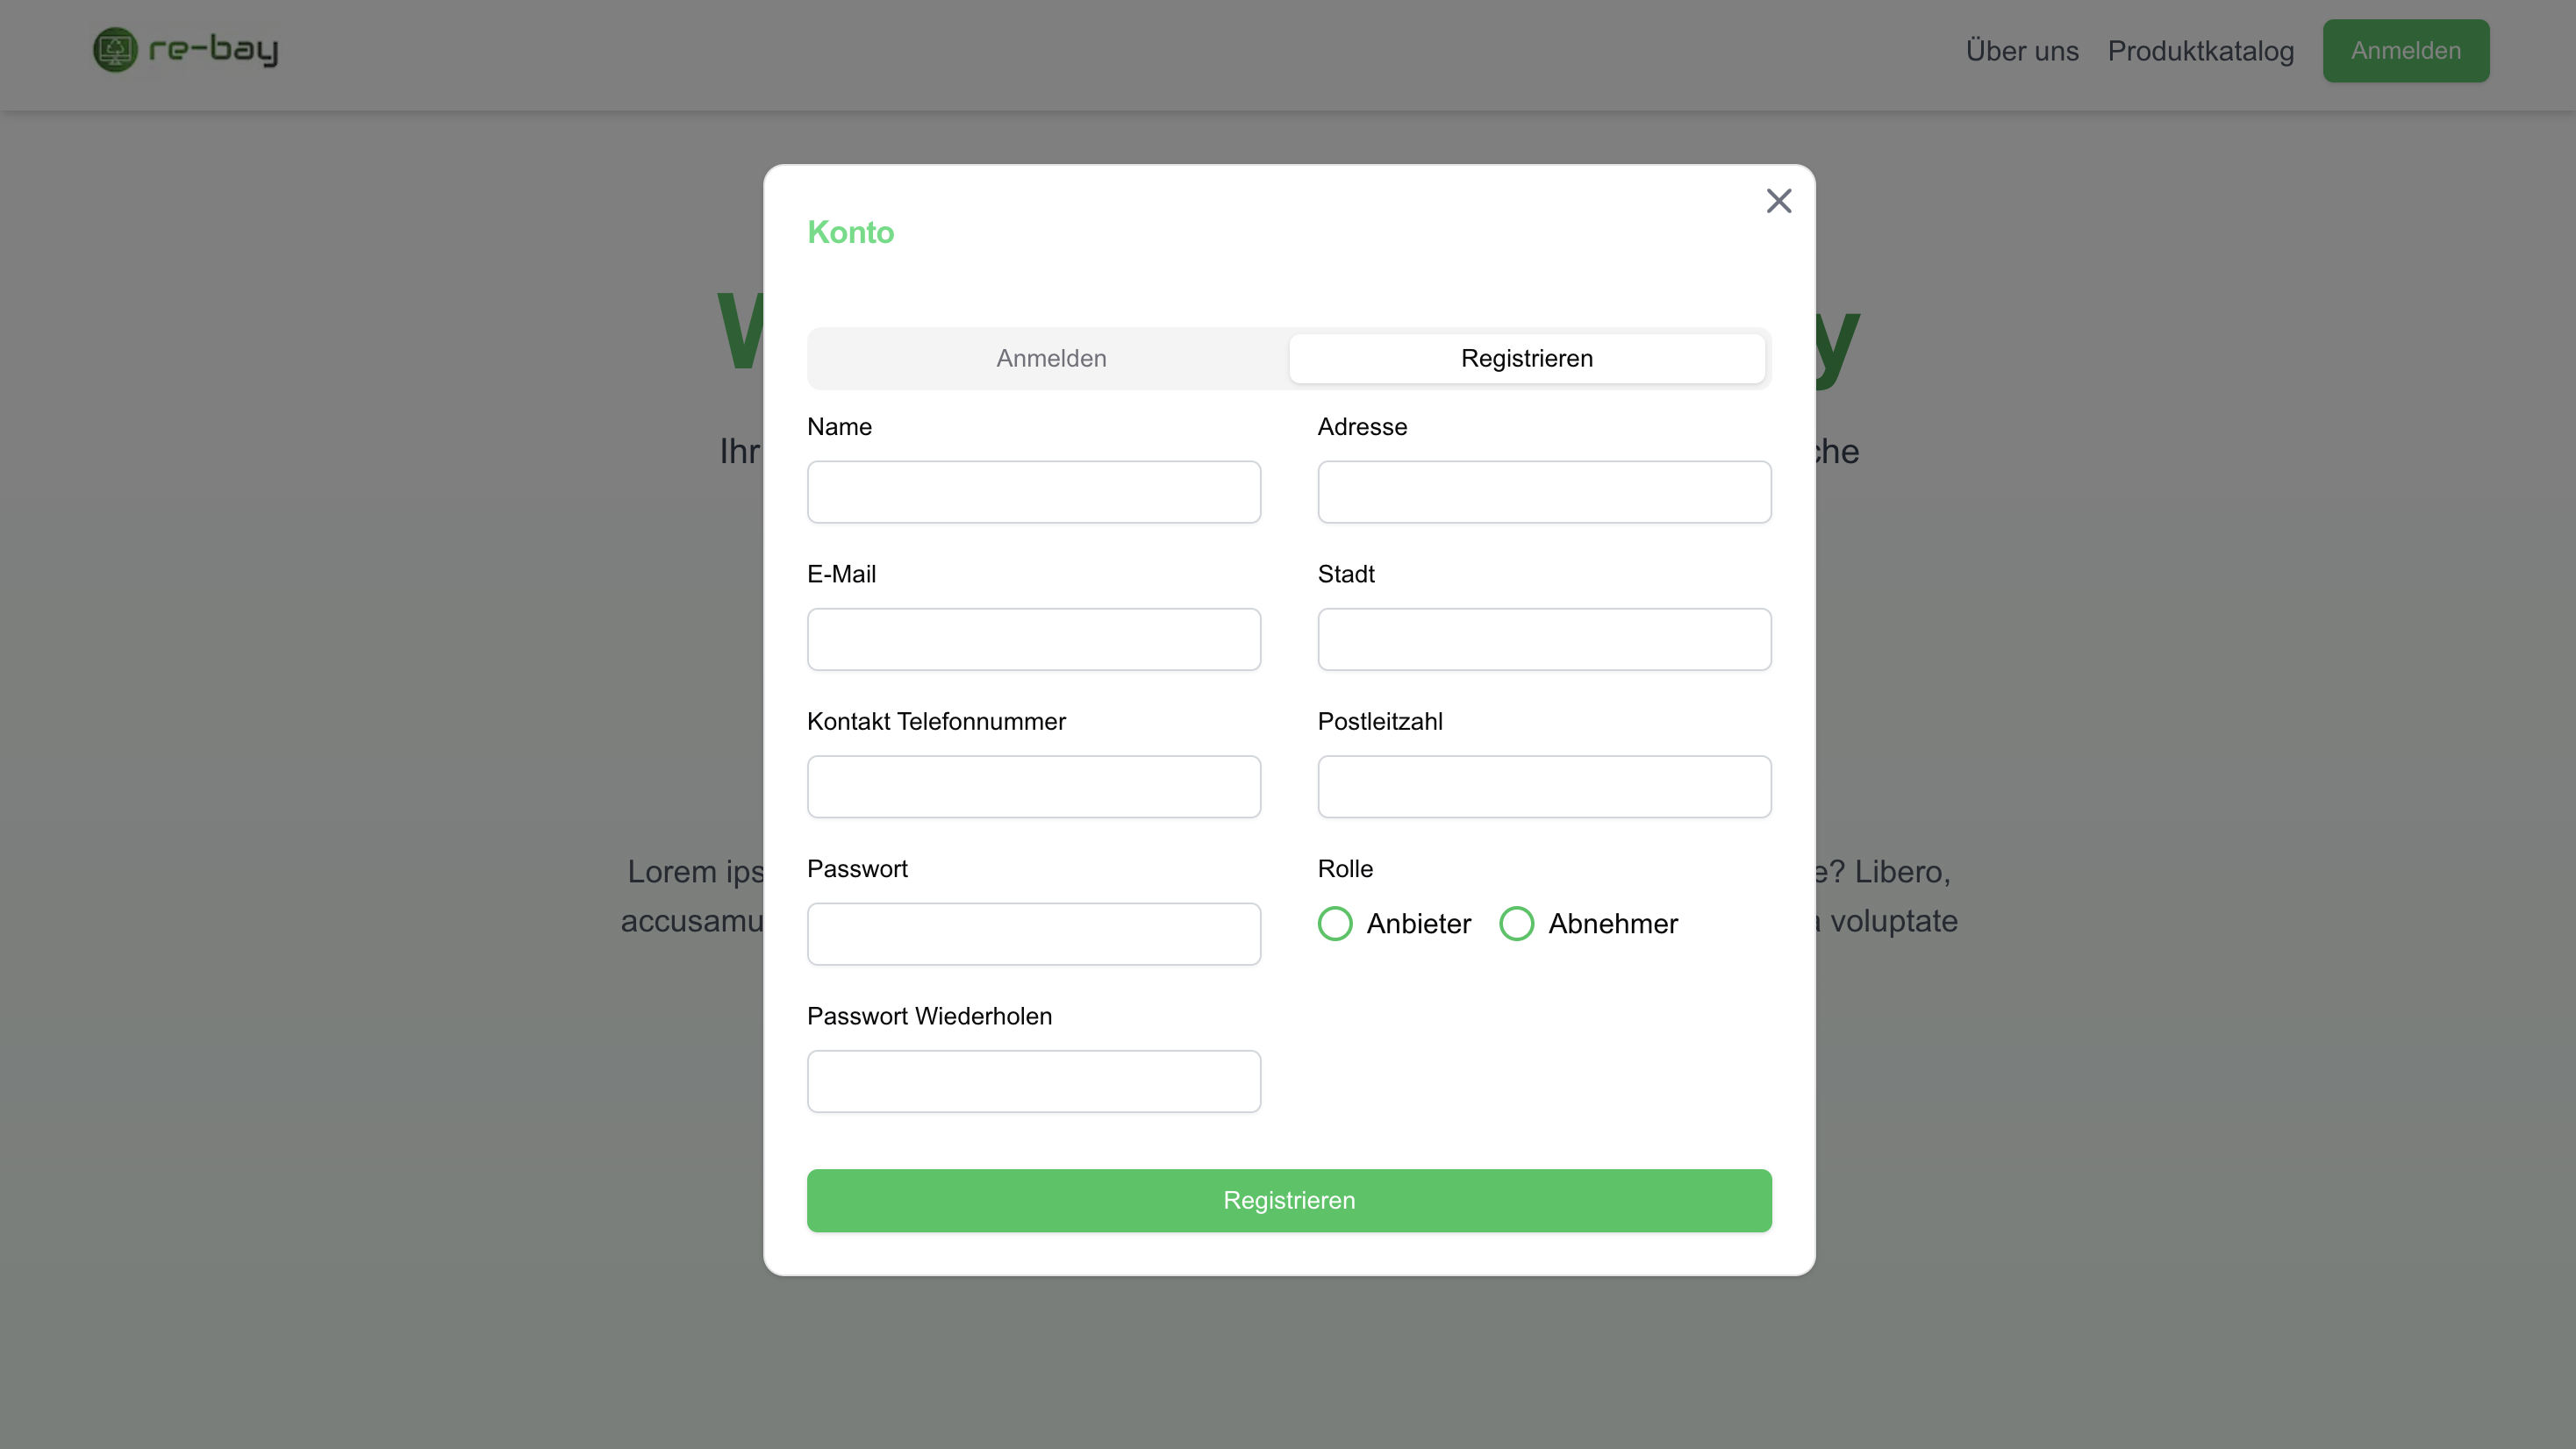This screenshot has width=2576, height=1449.
Task: Click the Anbieter label text
Action: coord(1418,923)
